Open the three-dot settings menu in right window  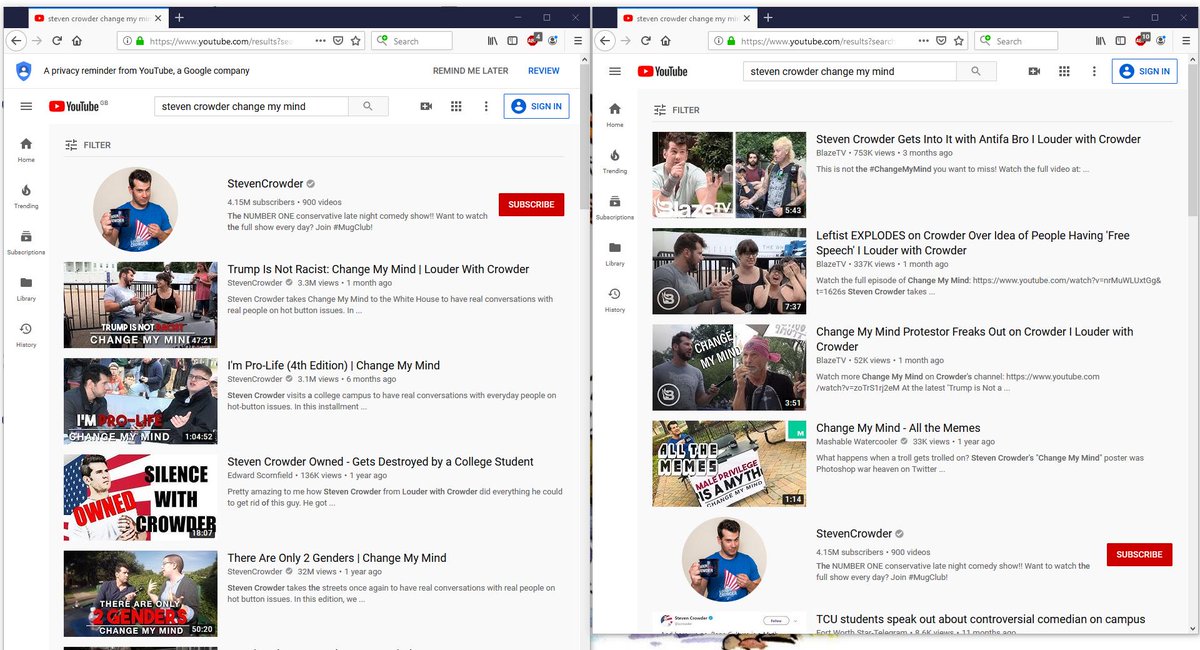tap(1094, 71)
